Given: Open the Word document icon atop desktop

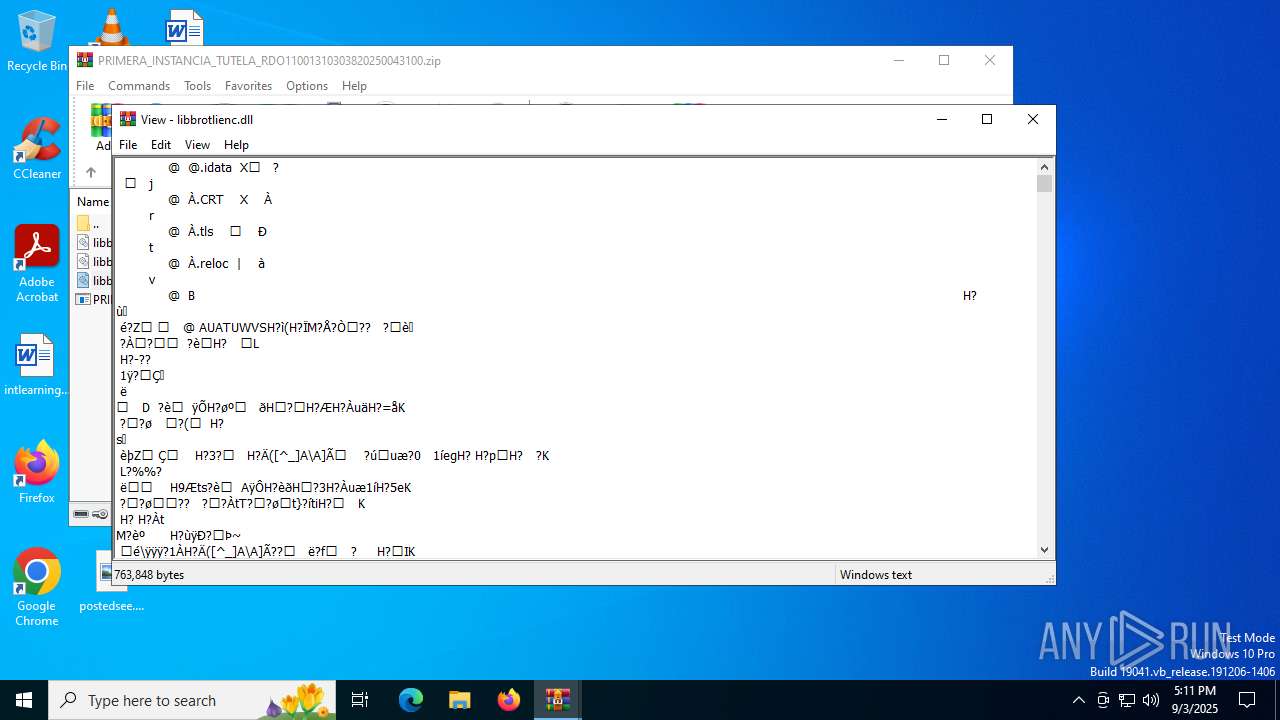Looking at the screenshot, I should 184,27.
